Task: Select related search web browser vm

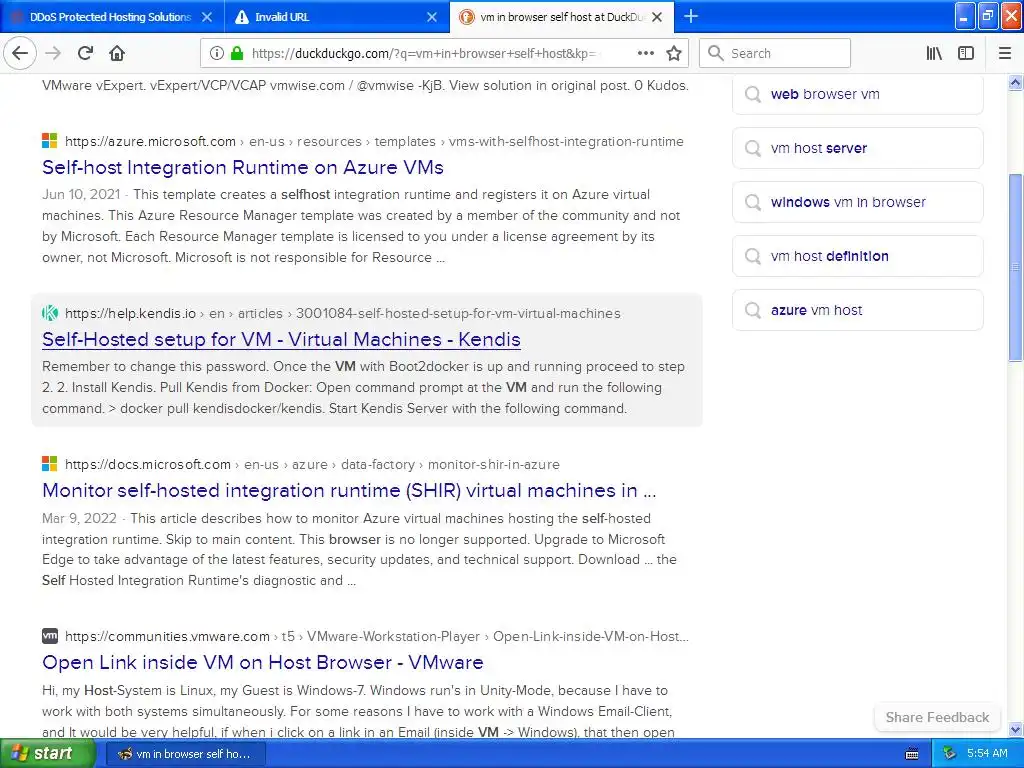Action: point(857,94)
